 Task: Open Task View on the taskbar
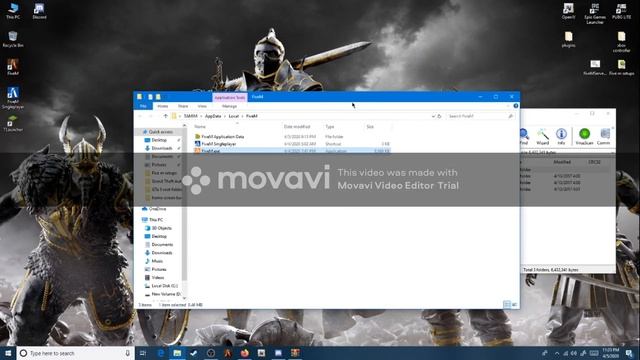click(x=143, y=353)
